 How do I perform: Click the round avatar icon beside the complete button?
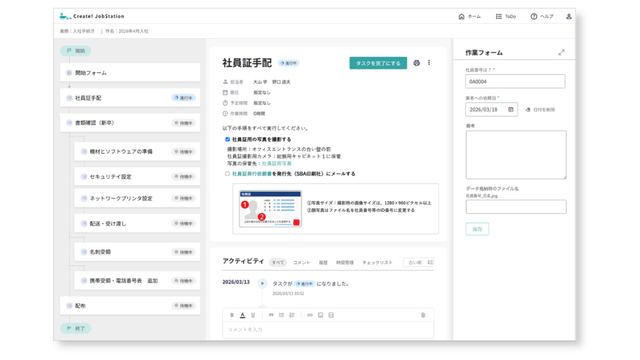(416, 63)
